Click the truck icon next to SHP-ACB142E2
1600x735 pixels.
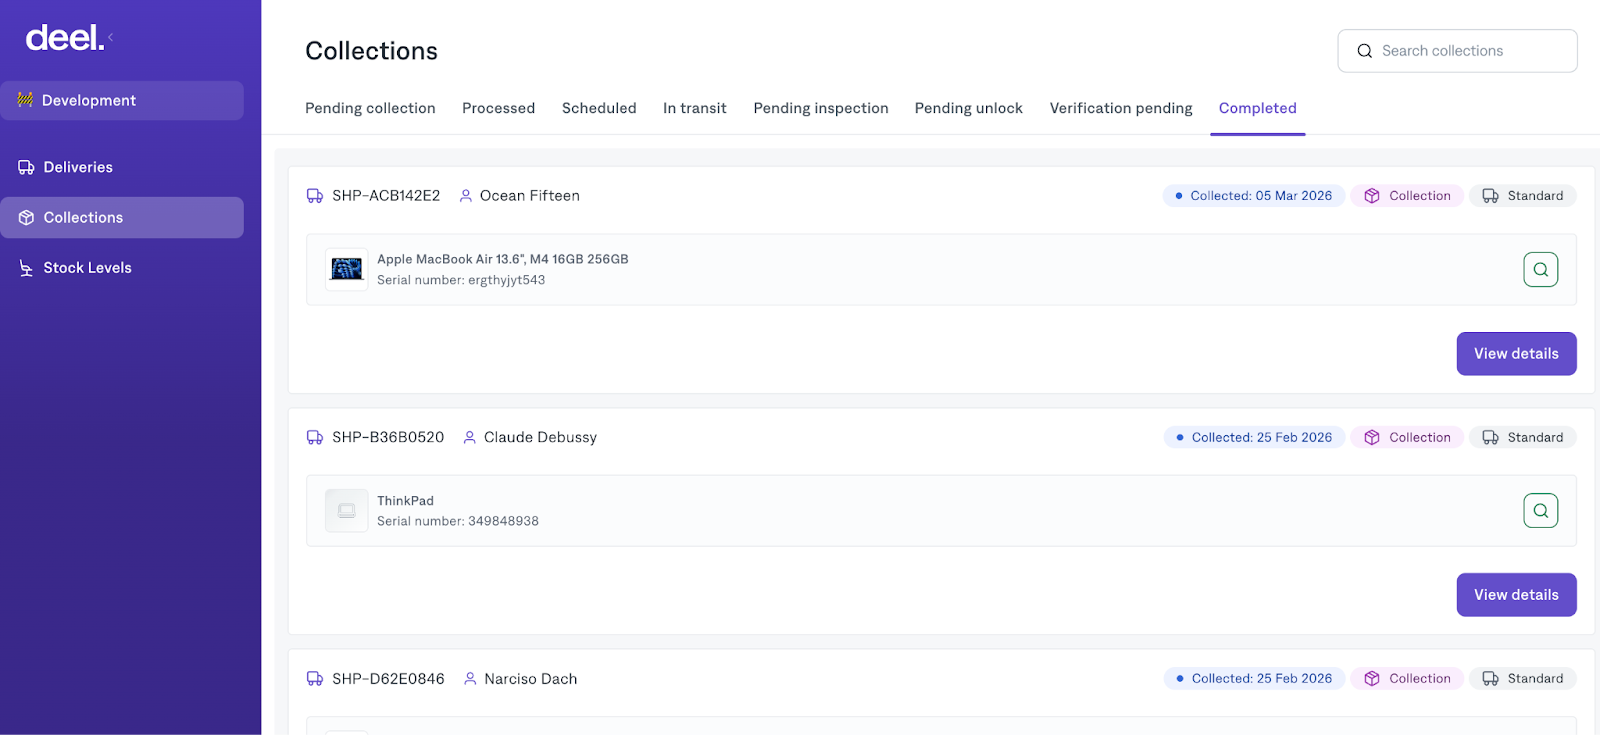point(315,196)
